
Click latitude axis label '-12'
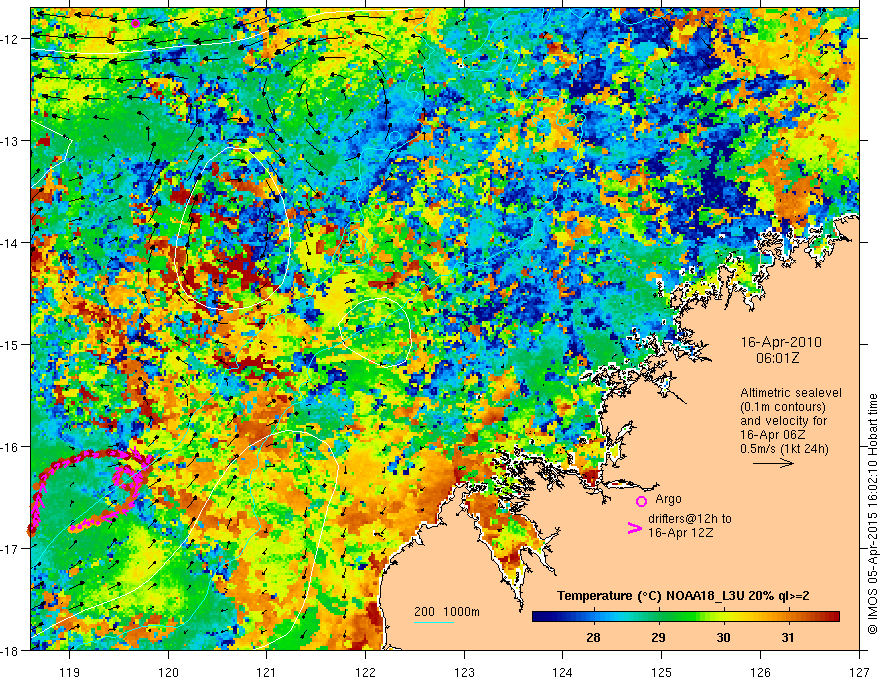click(11, 39)
